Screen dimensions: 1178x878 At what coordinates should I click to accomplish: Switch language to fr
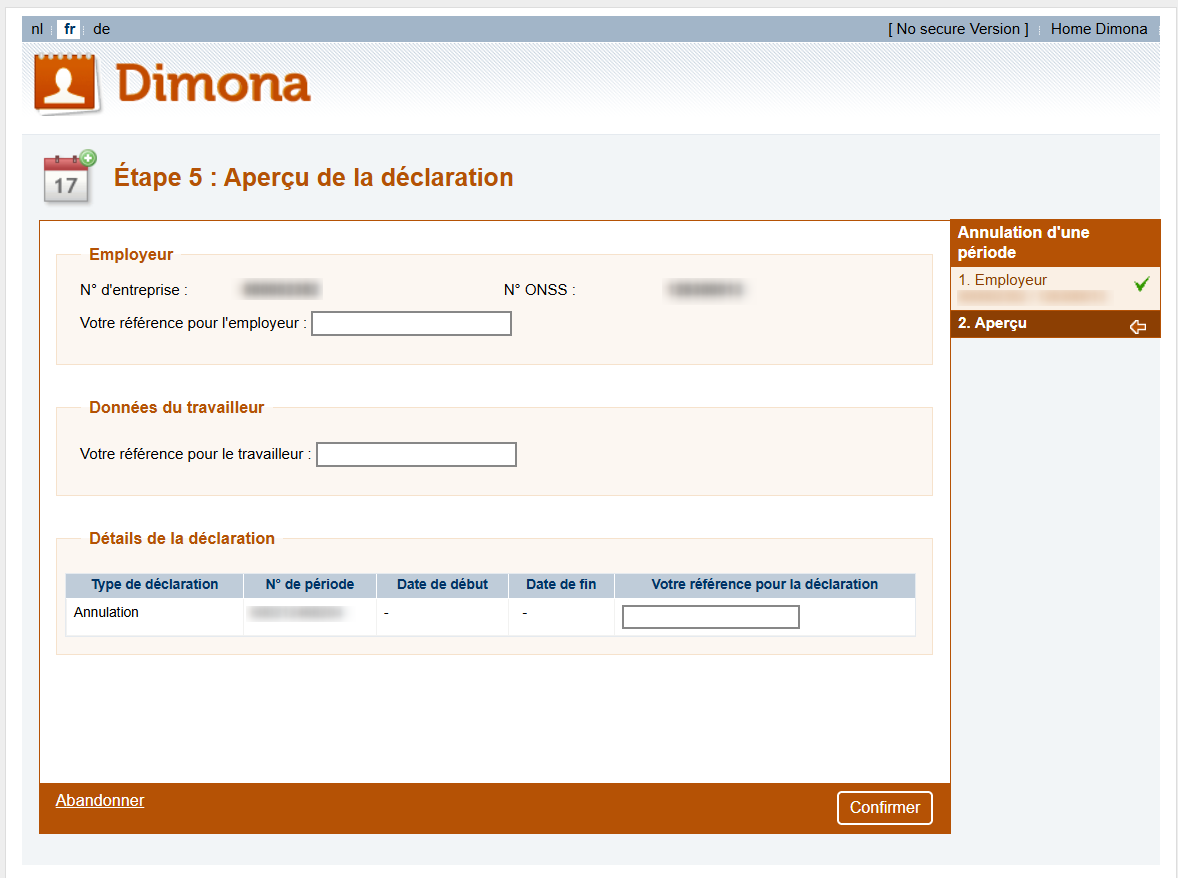70,29
